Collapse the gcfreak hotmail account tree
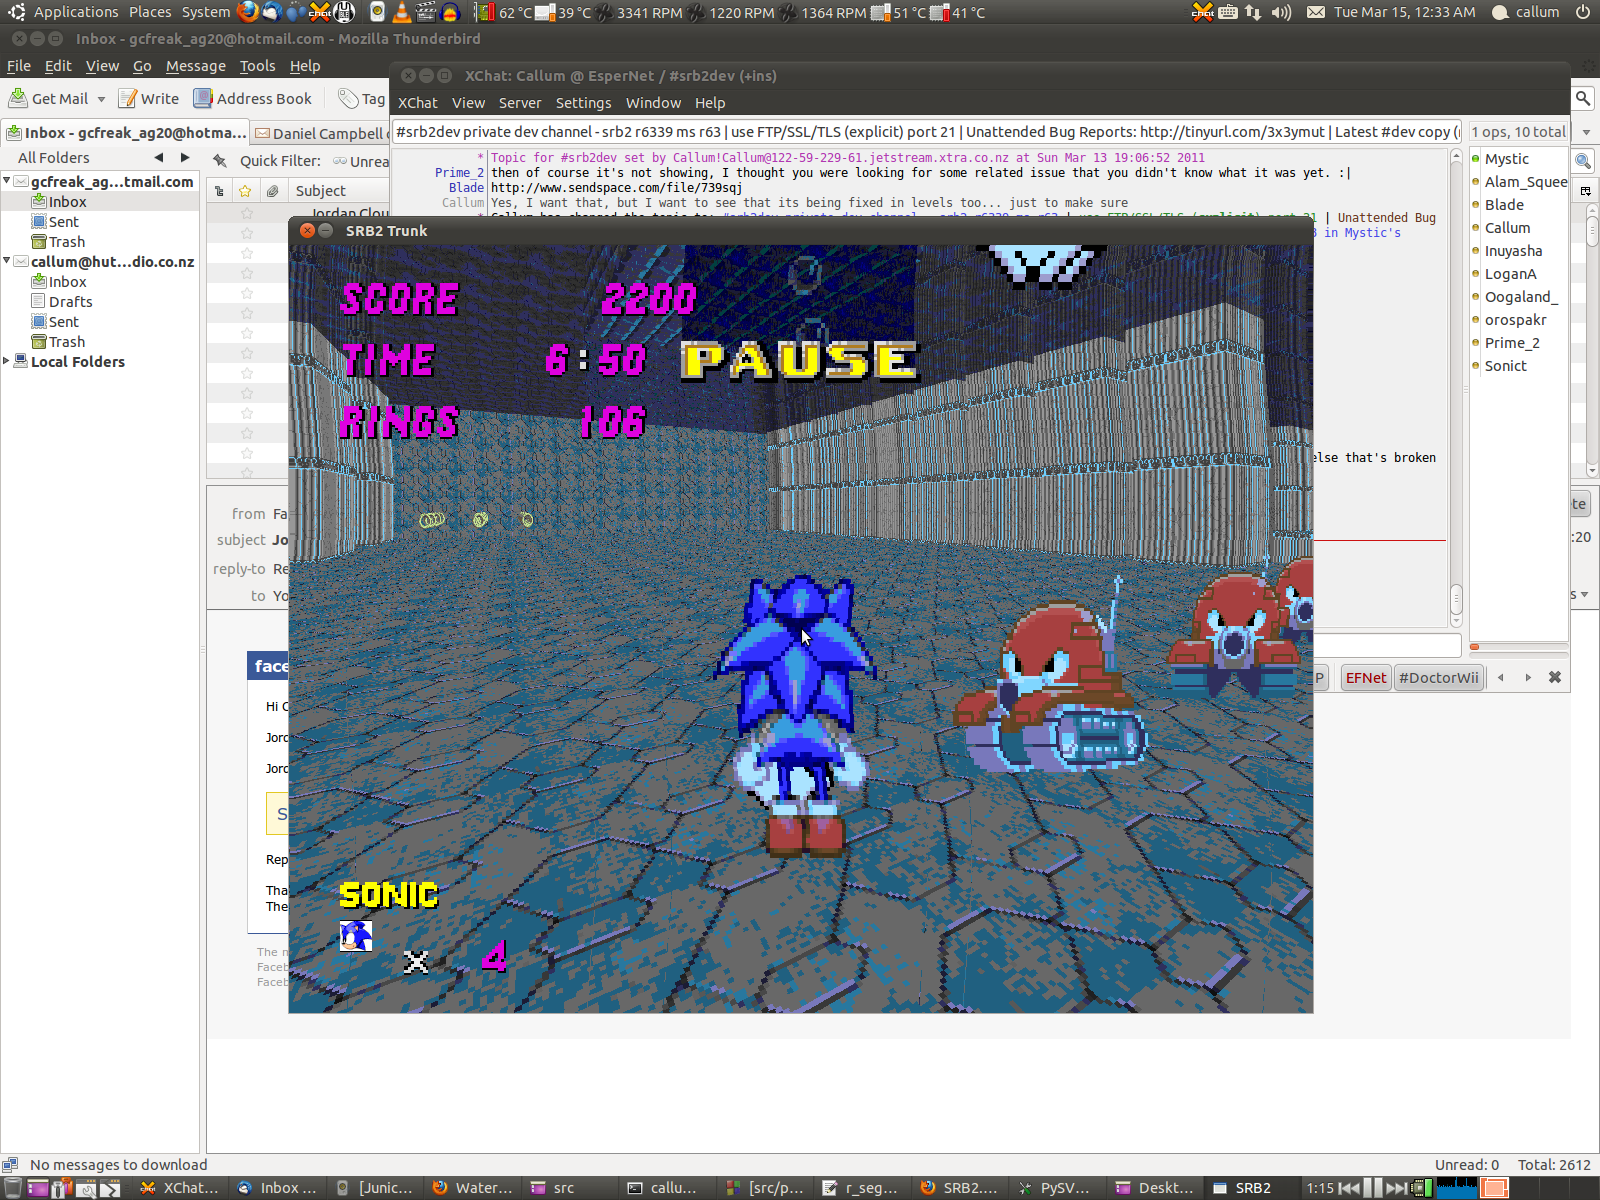Viewport: 1600px width, 1200px height. tap(7, 181)
